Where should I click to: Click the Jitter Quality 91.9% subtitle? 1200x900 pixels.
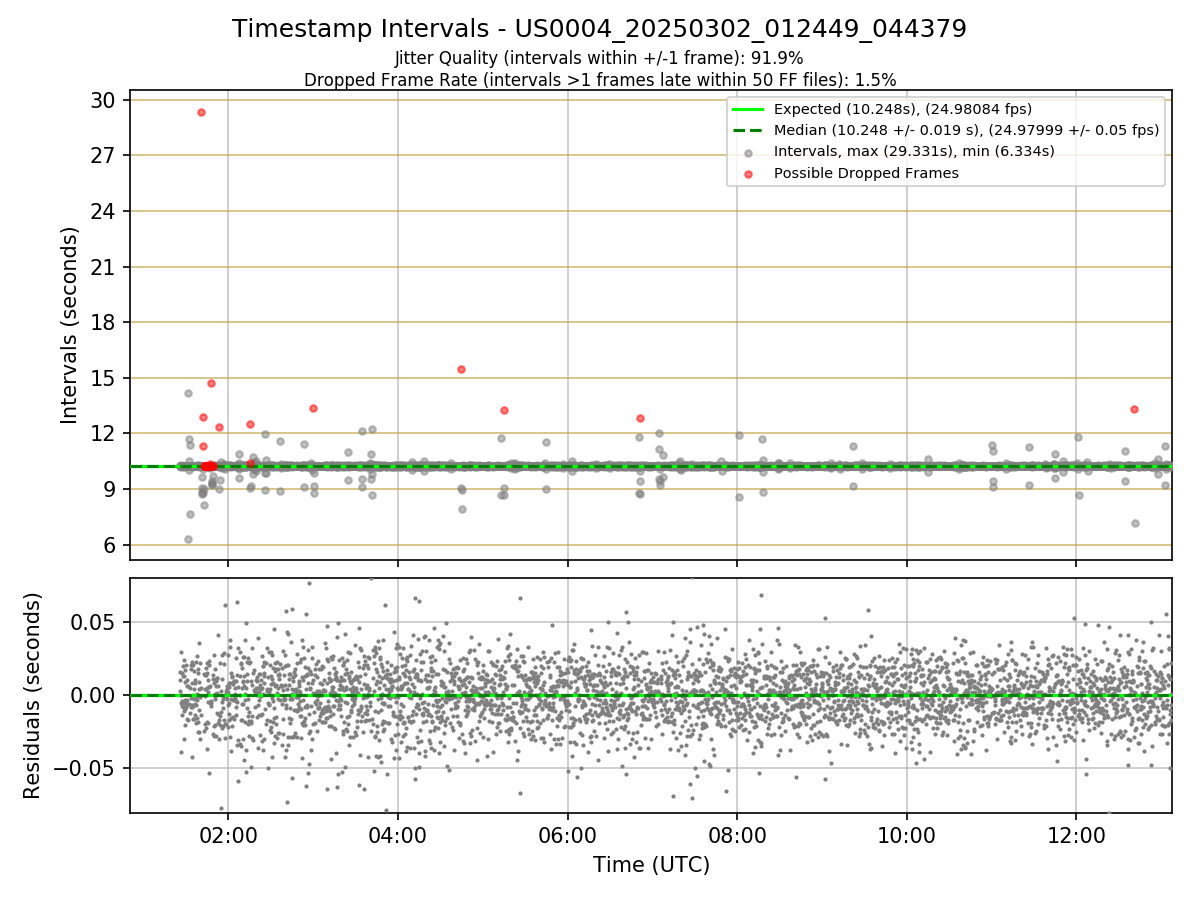[599, 58]
